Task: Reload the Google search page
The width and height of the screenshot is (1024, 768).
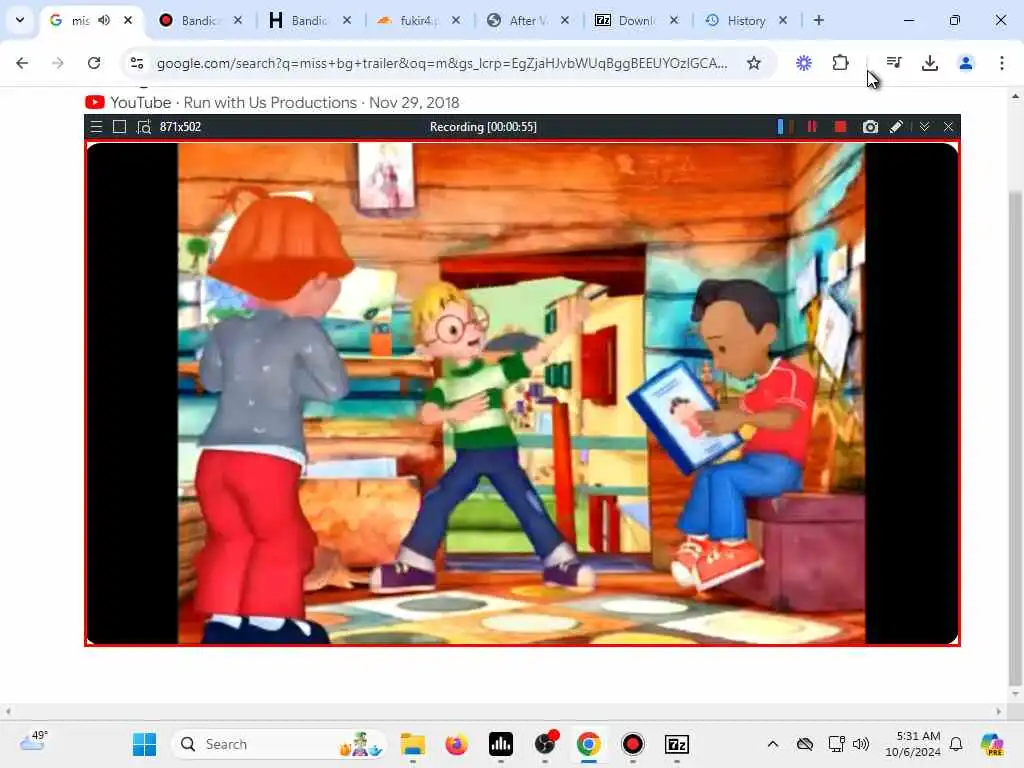Action: [94, 63]
